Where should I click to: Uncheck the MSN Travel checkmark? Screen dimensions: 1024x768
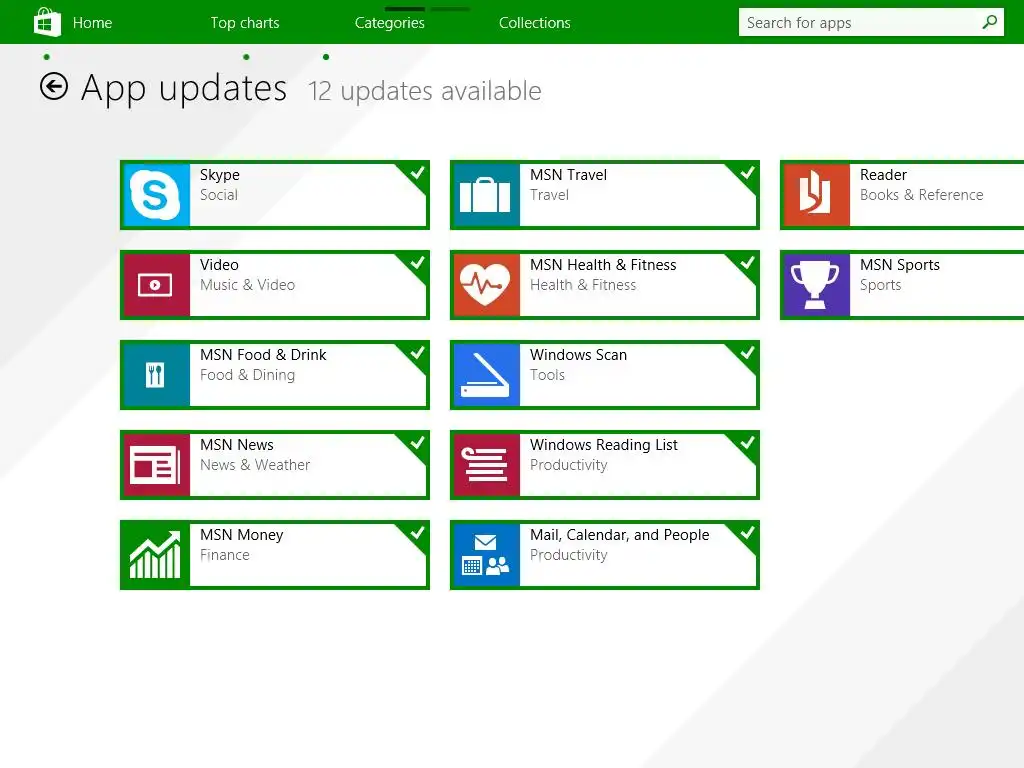pos(747,172)
